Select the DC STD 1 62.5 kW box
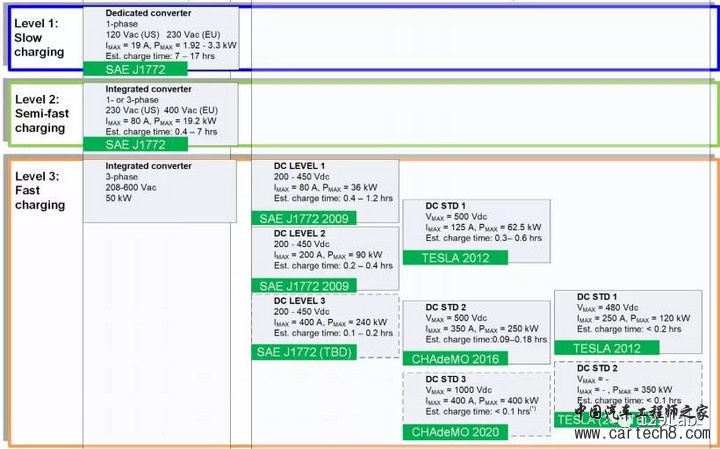Screen dimensions: 720x449 pos(475,224)
